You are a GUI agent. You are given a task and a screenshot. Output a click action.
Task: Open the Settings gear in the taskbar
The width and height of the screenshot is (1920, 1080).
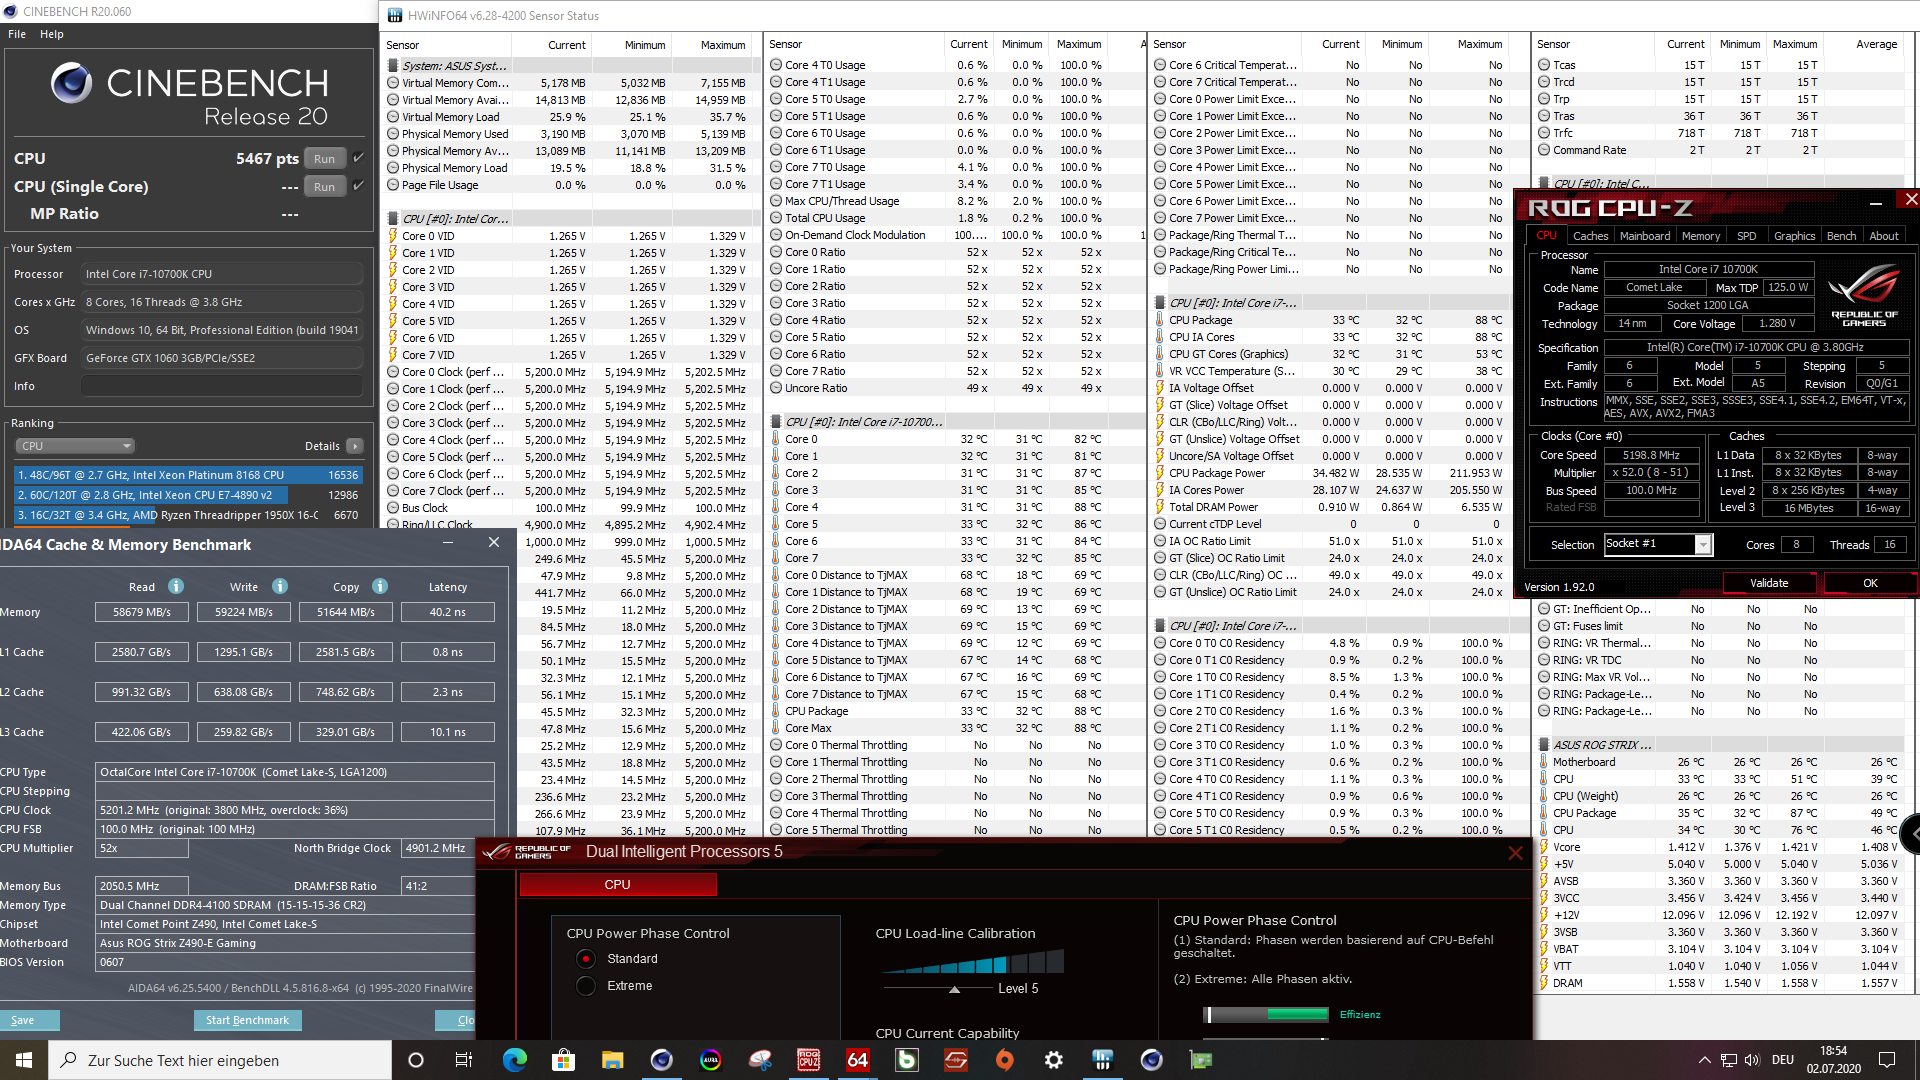(x=1054, y=1060)
